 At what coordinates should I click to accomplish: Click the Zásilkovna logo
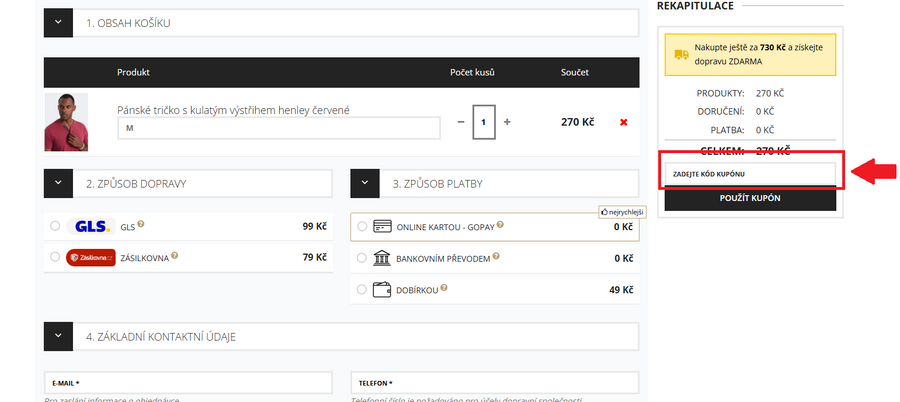(x=91, y=257)
